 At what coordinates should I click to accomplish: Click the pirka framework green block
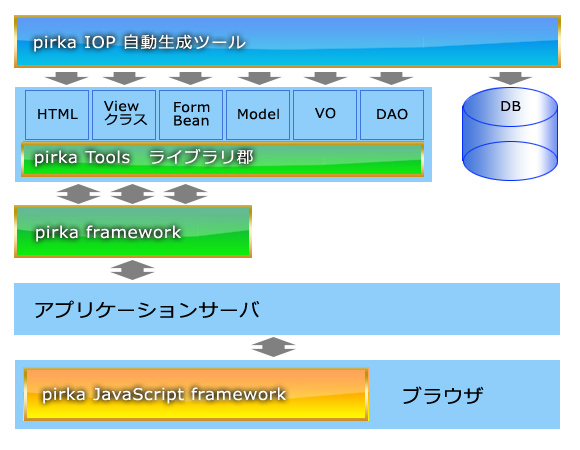click(x=133, y=231)
